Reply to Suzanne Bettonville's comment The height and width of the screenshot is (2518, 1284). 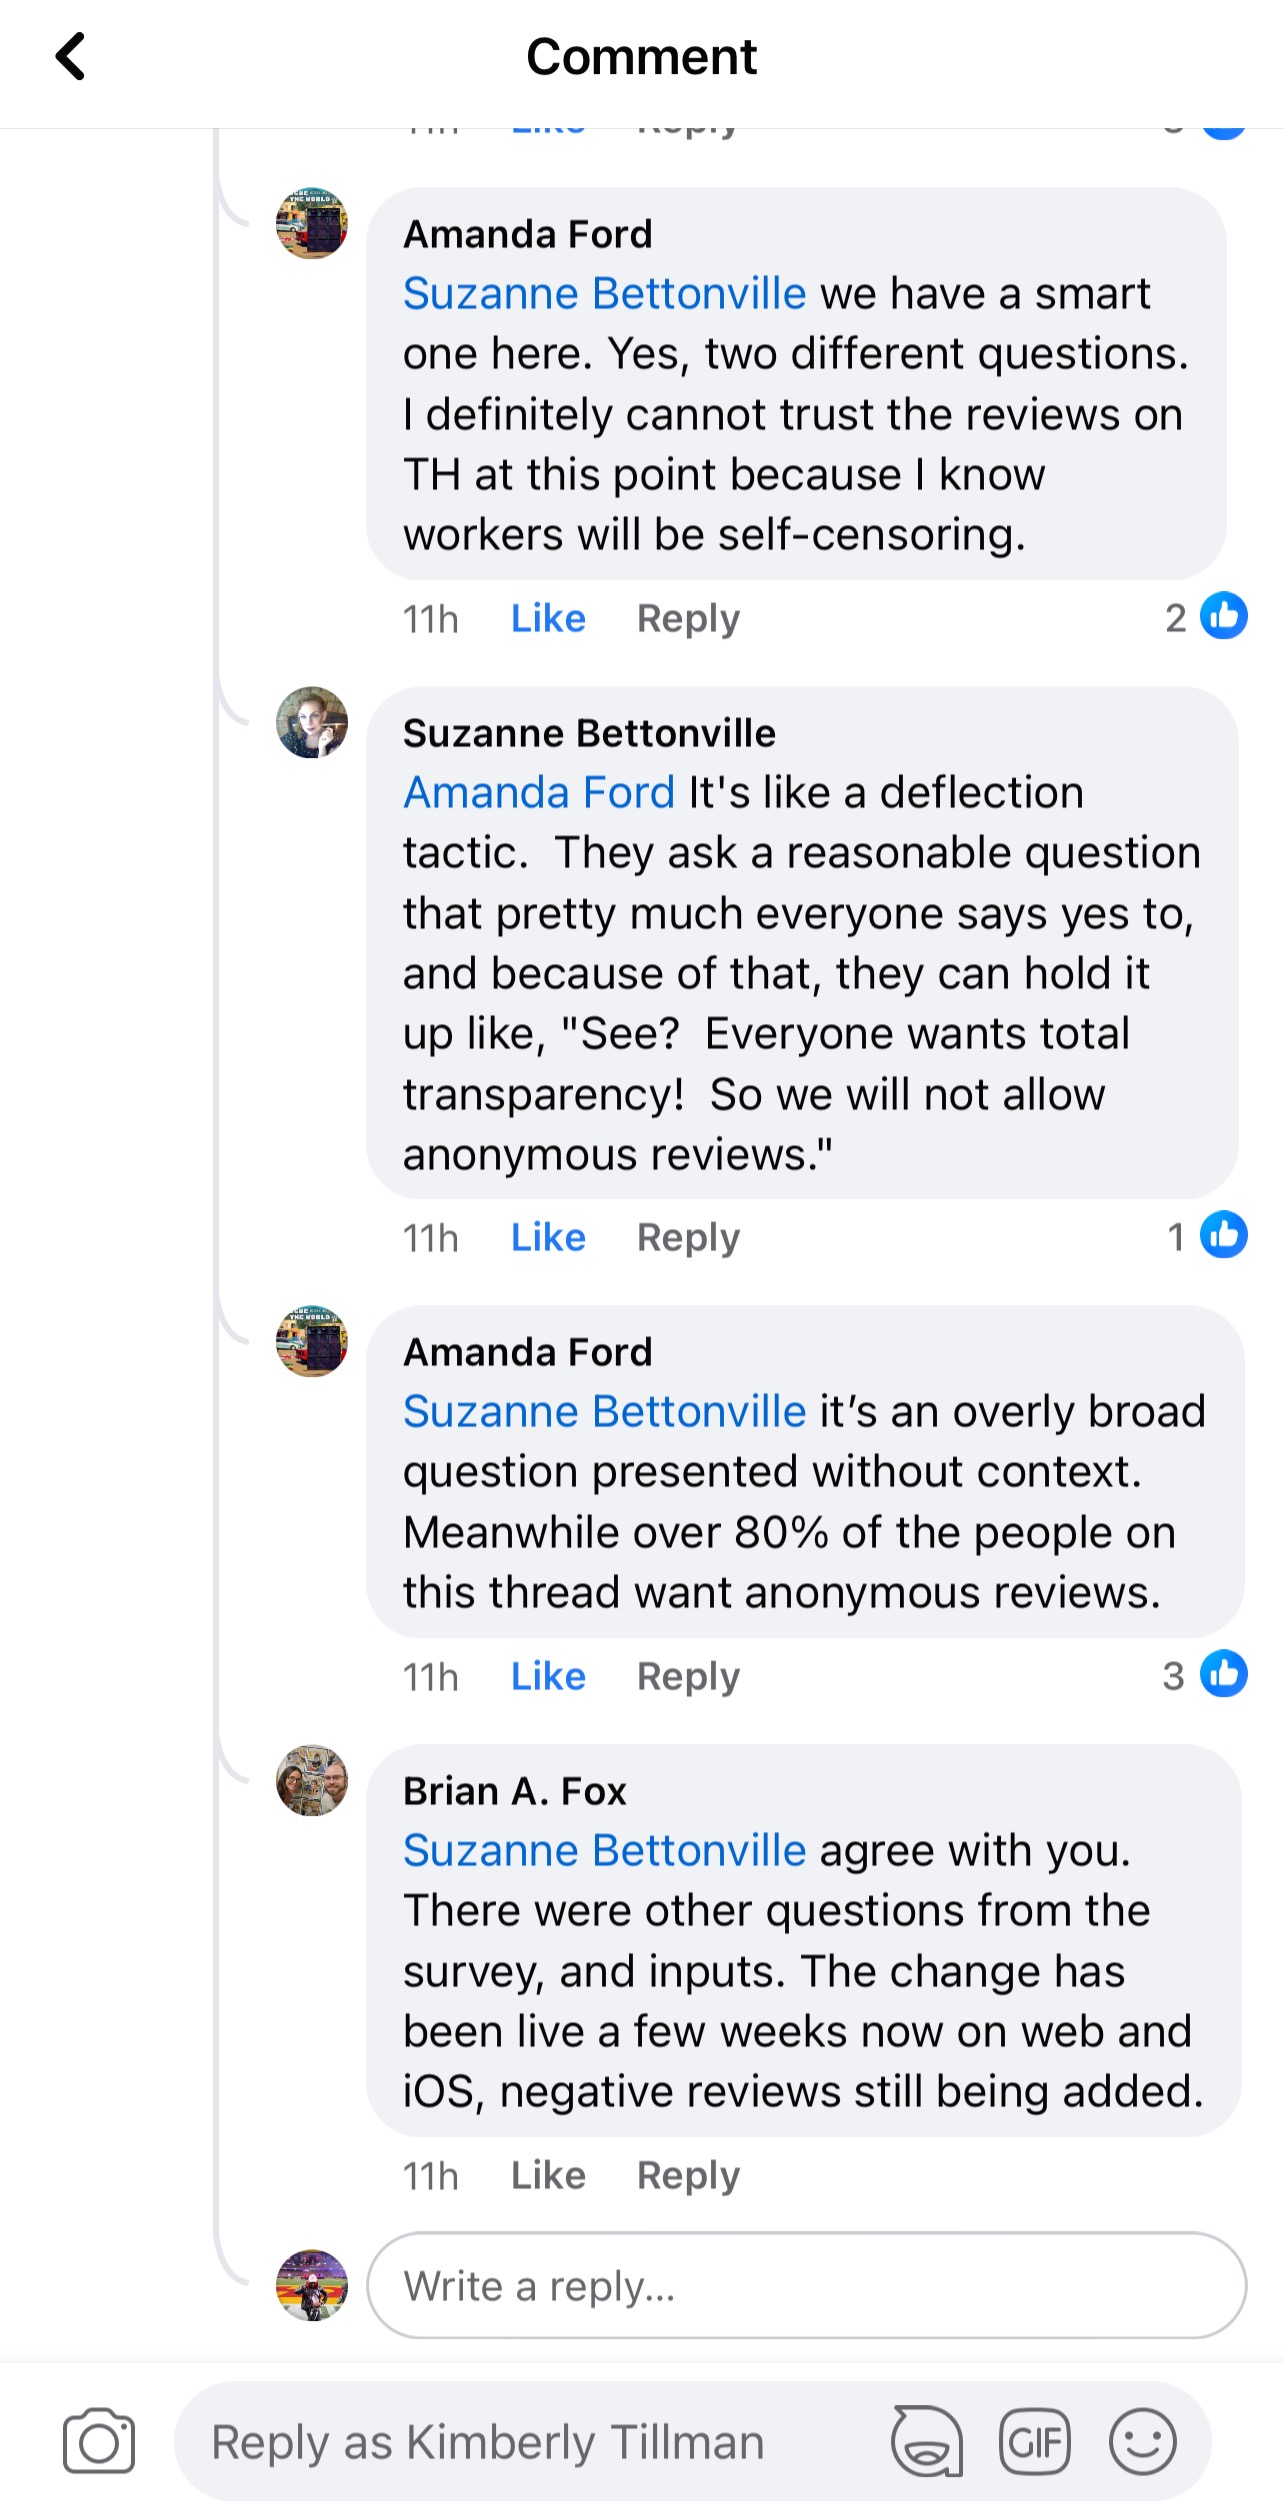688,1237
